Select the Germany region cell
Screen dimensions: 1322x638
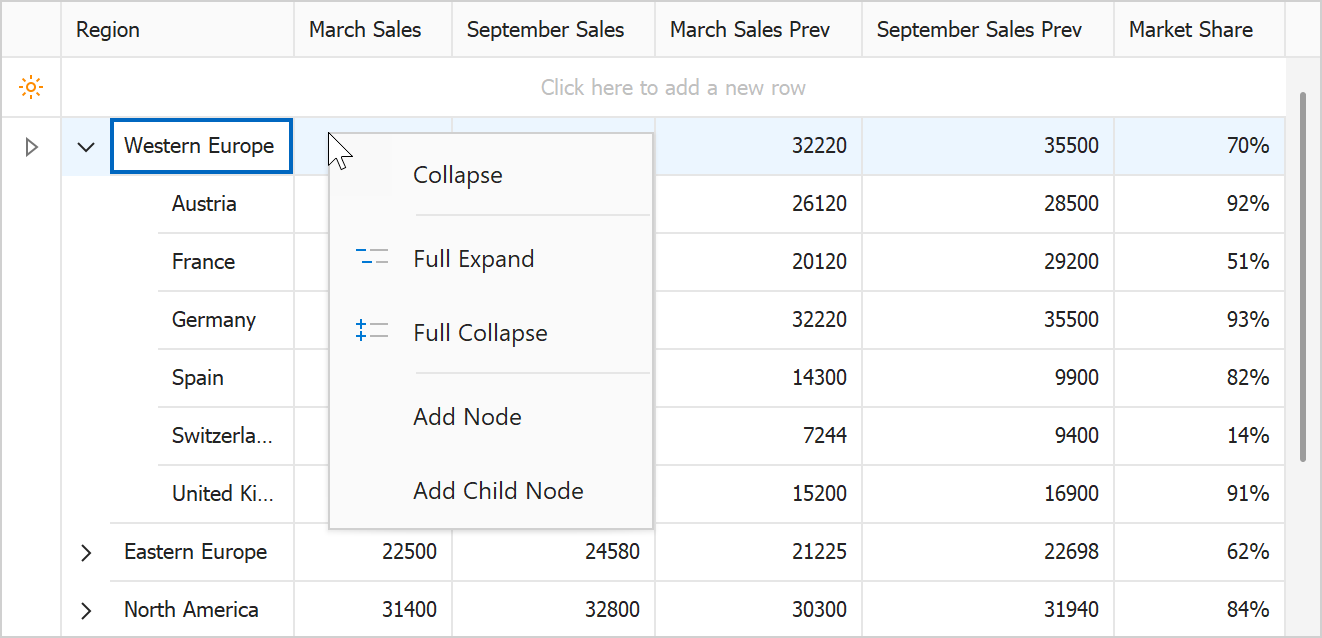click(214, 320)
